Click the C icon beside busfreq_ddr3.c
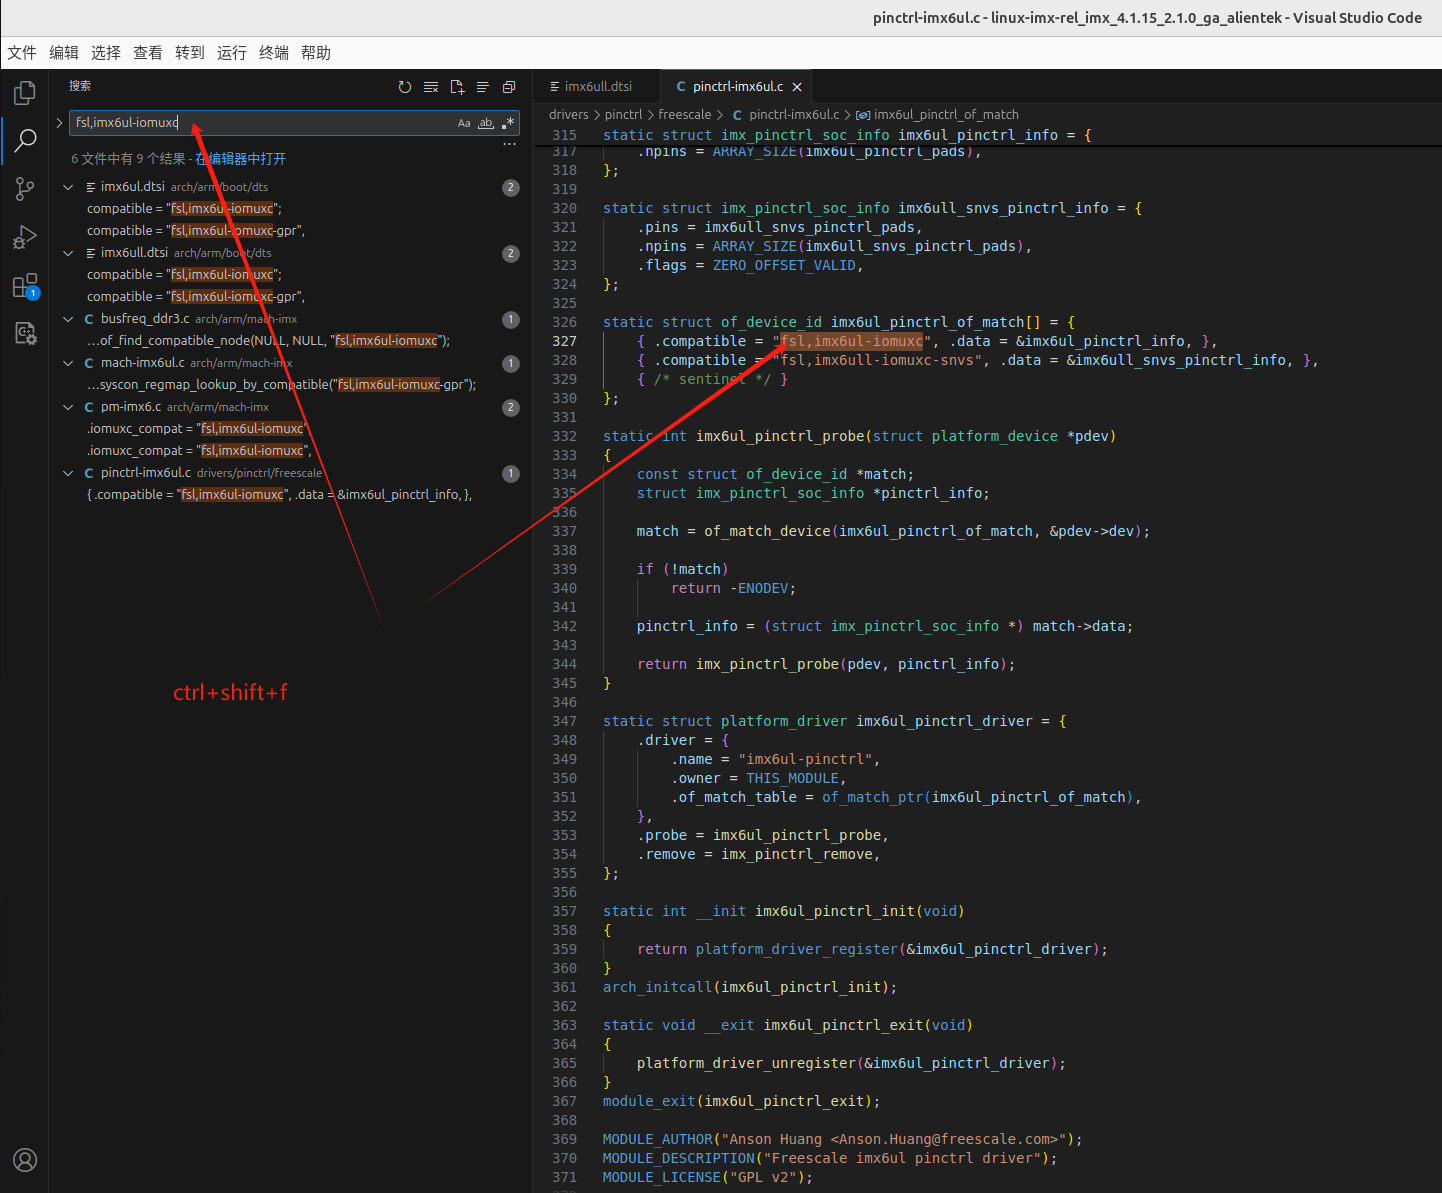Image resolution: width=1442 pixels, height=1193 pixels. click(90, 319)
